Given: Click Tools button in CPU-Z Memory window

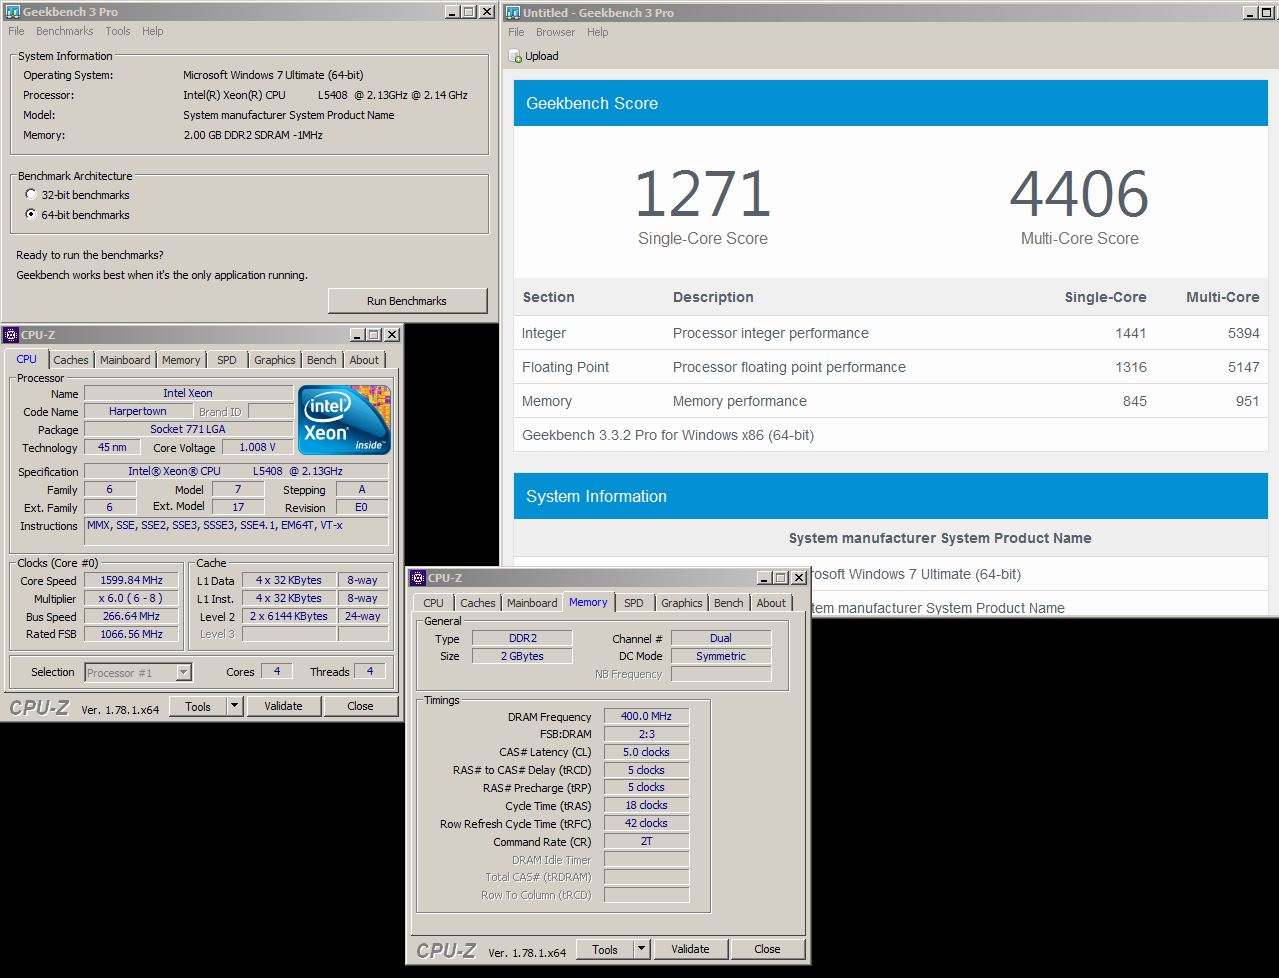Looking at the screenshot, I should pos(605,949).
